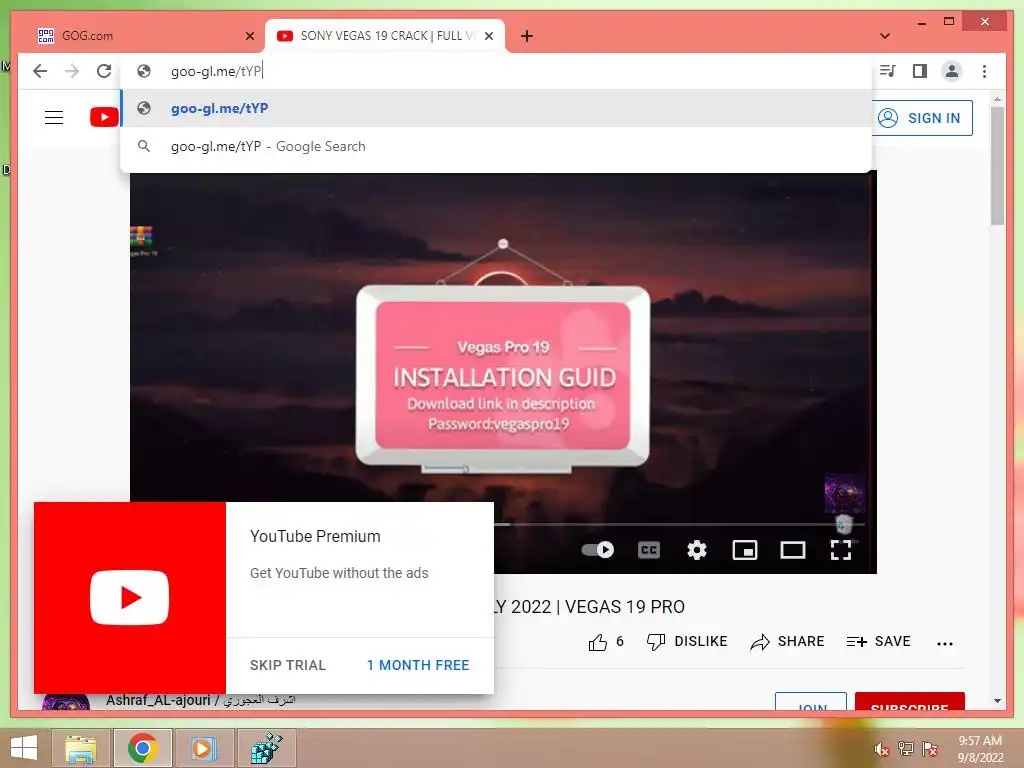Open video settings gear
The image size is (1024, 768).
point(696,550)
